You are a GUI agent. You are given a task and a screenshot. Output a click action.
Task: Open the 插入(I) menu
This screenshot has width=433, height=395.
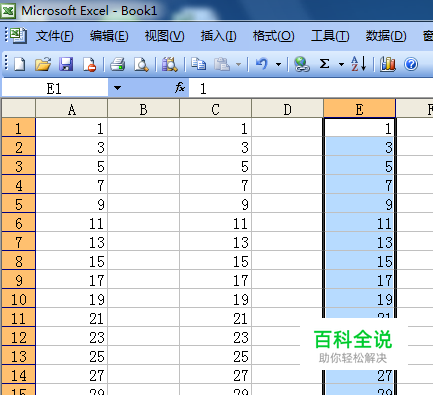(x=219, y=36)
